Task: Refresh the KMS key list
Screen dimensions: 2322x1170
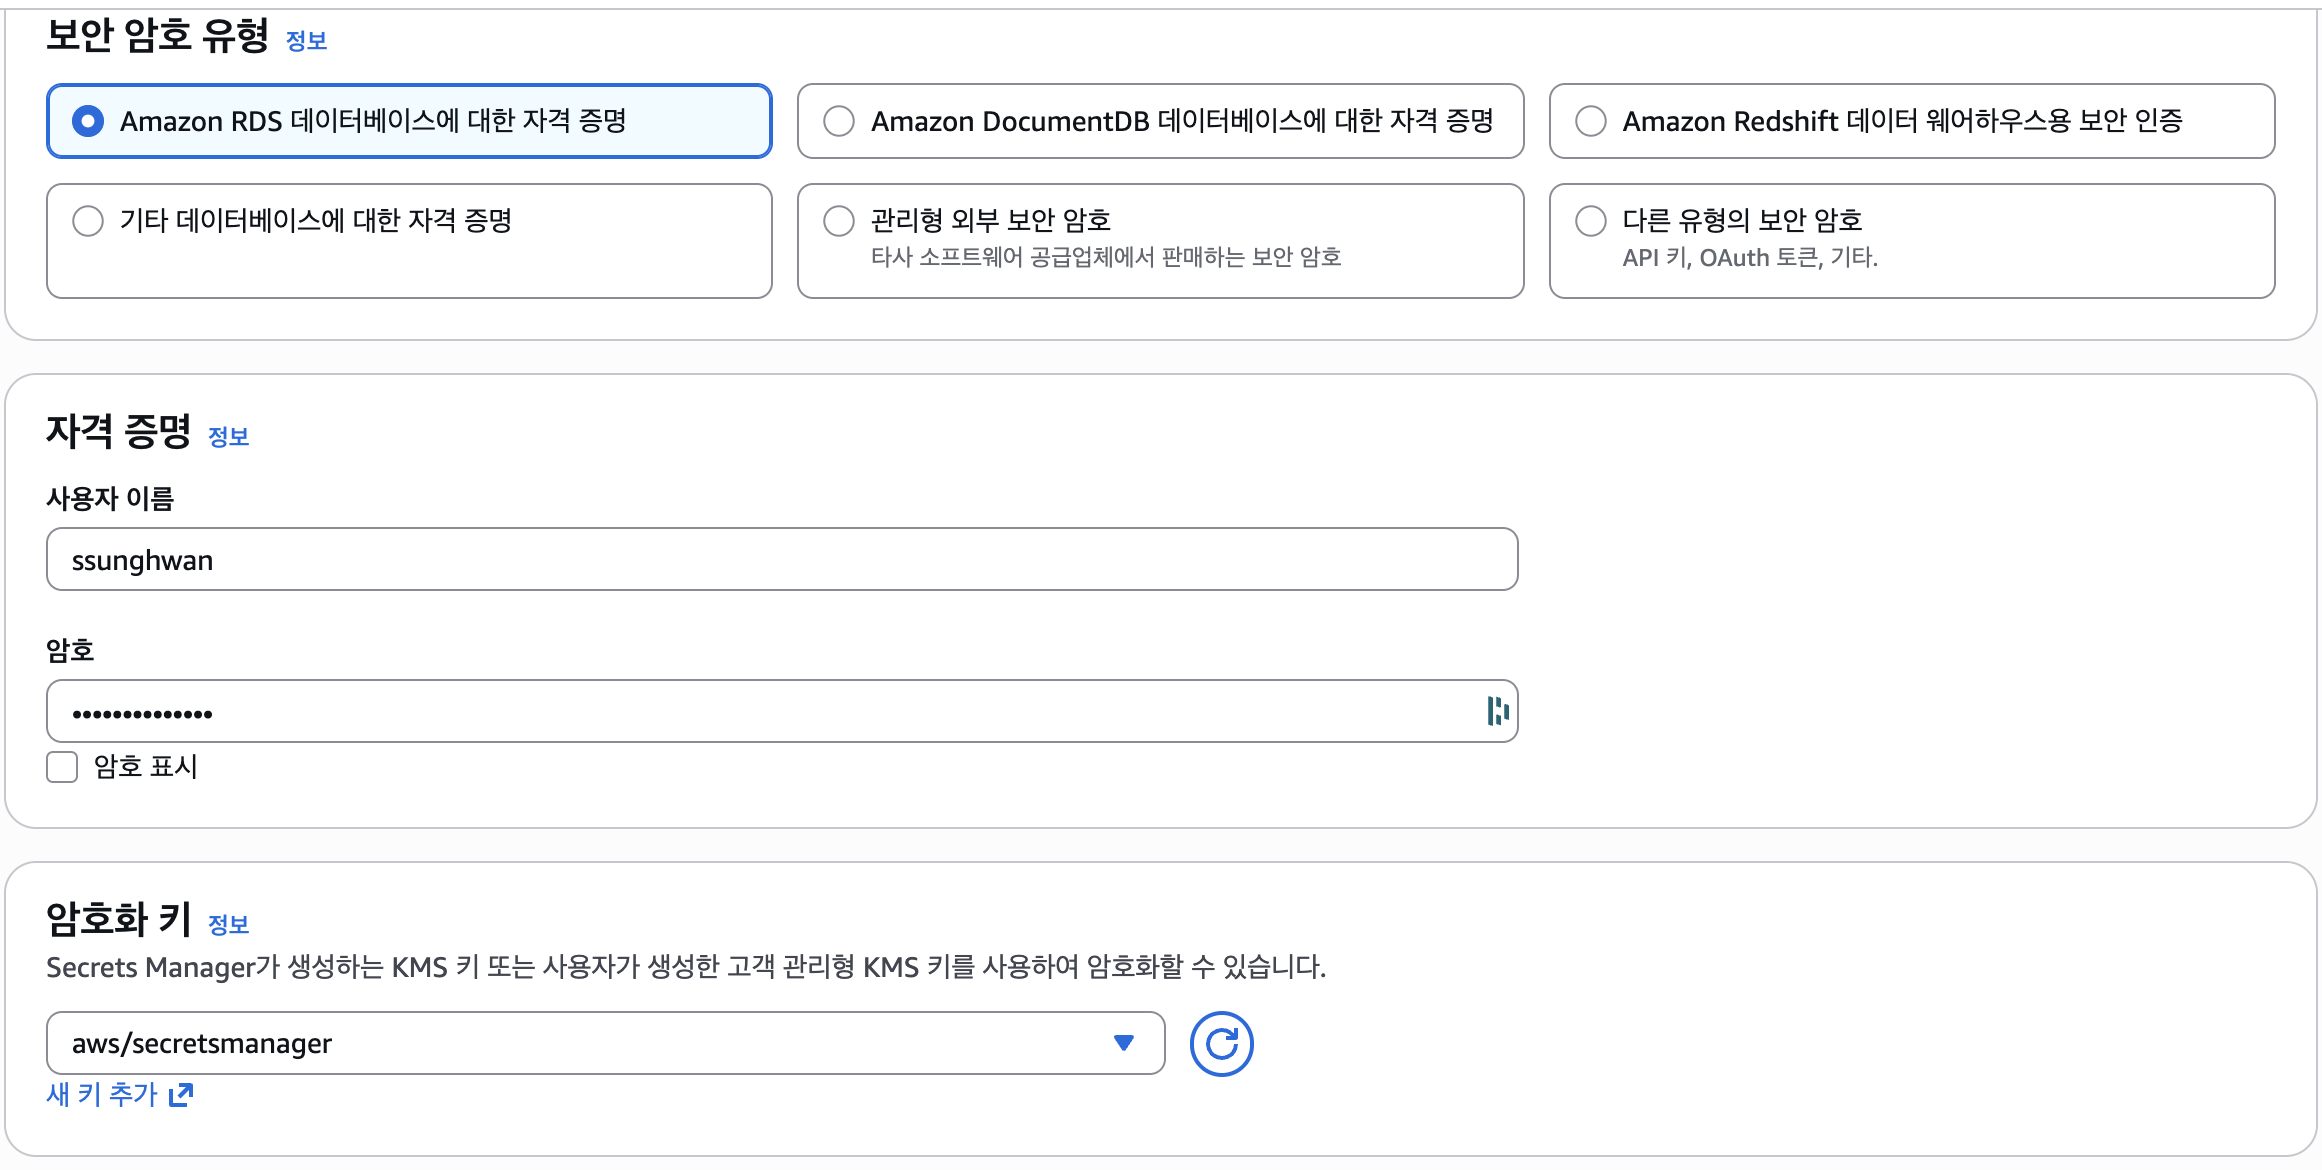Action: click(1221, 1044)
